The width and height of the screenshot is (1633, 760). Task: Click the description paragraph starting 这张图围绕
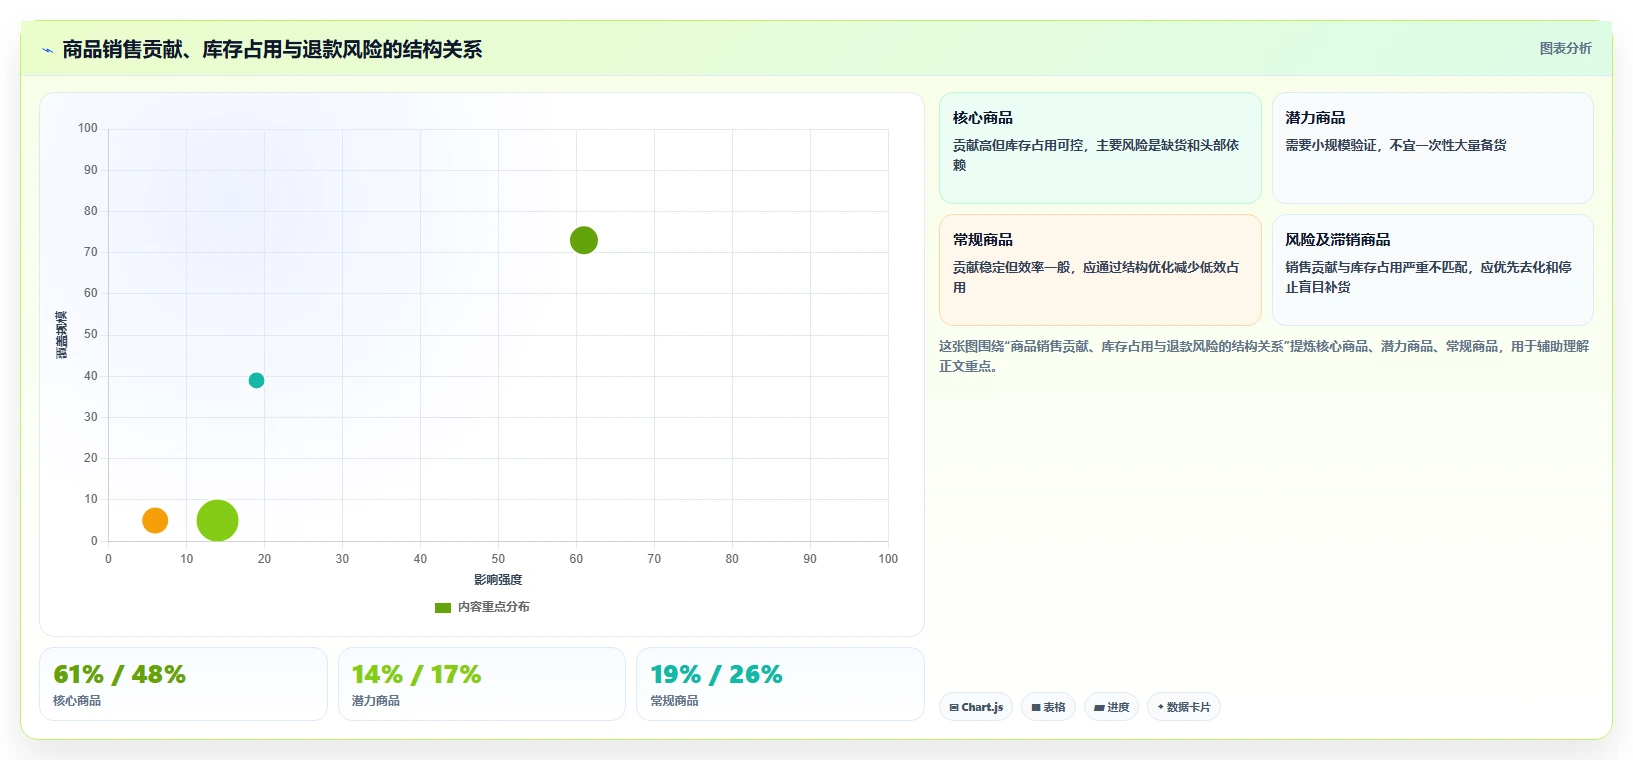click(x=1264, y=356)
